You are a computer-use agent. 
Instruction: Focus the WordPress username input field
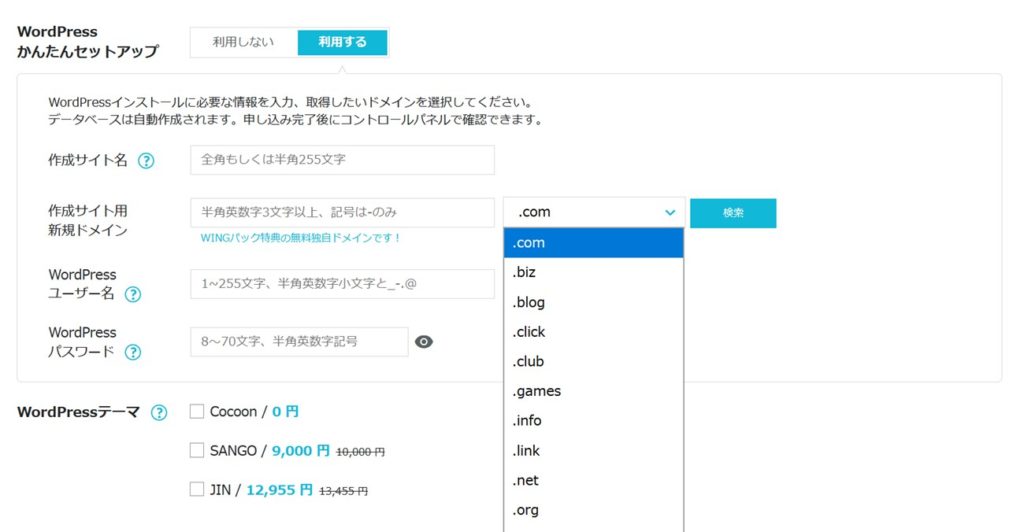pos(342,284)
